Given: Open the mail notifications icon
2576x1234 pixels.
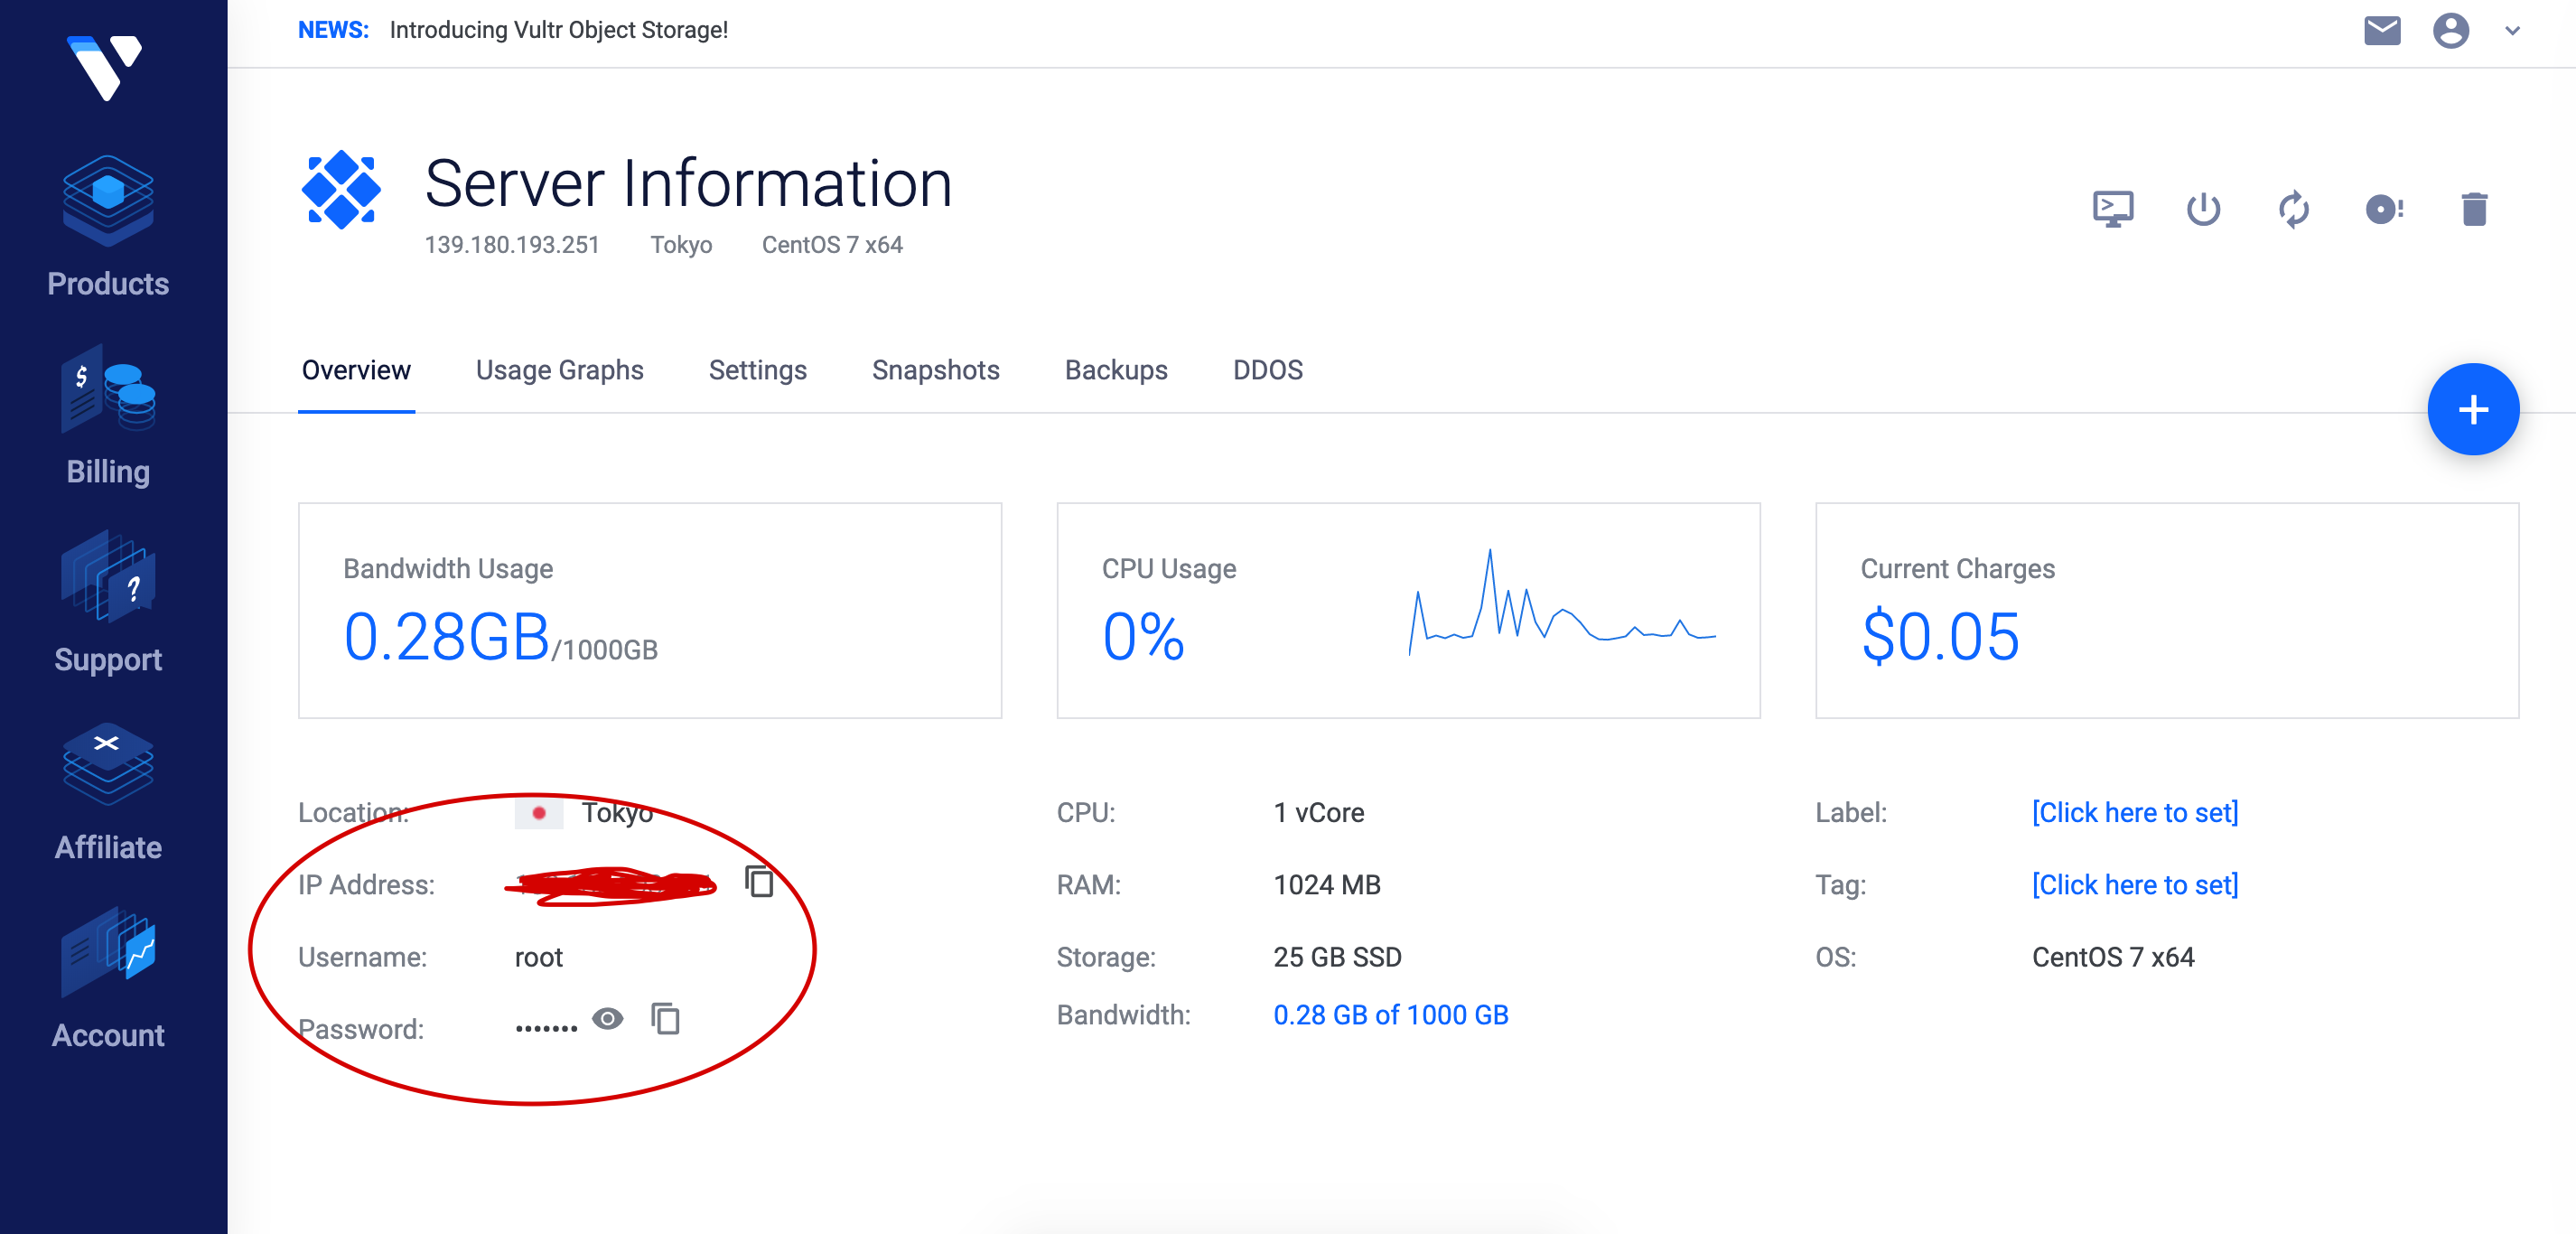Looking at the screenshot, I should tap(2381, 31).
